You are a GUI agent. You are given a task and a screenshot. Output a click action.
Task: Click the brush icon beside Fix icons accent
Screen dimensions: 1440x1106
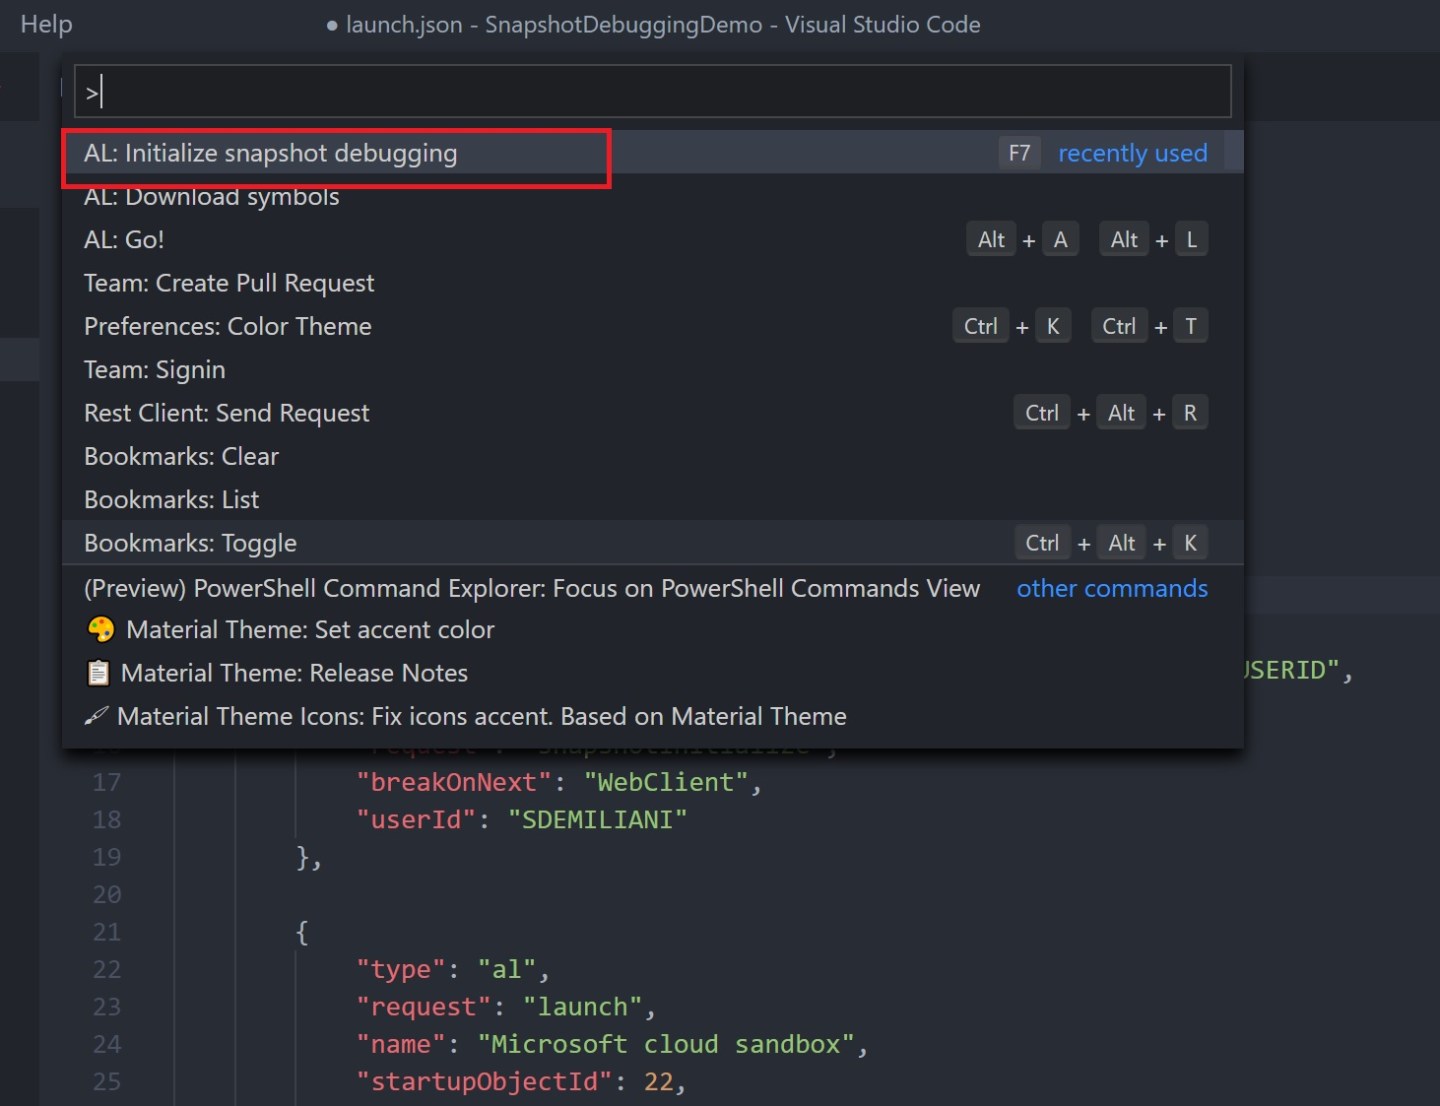point(96,716)
